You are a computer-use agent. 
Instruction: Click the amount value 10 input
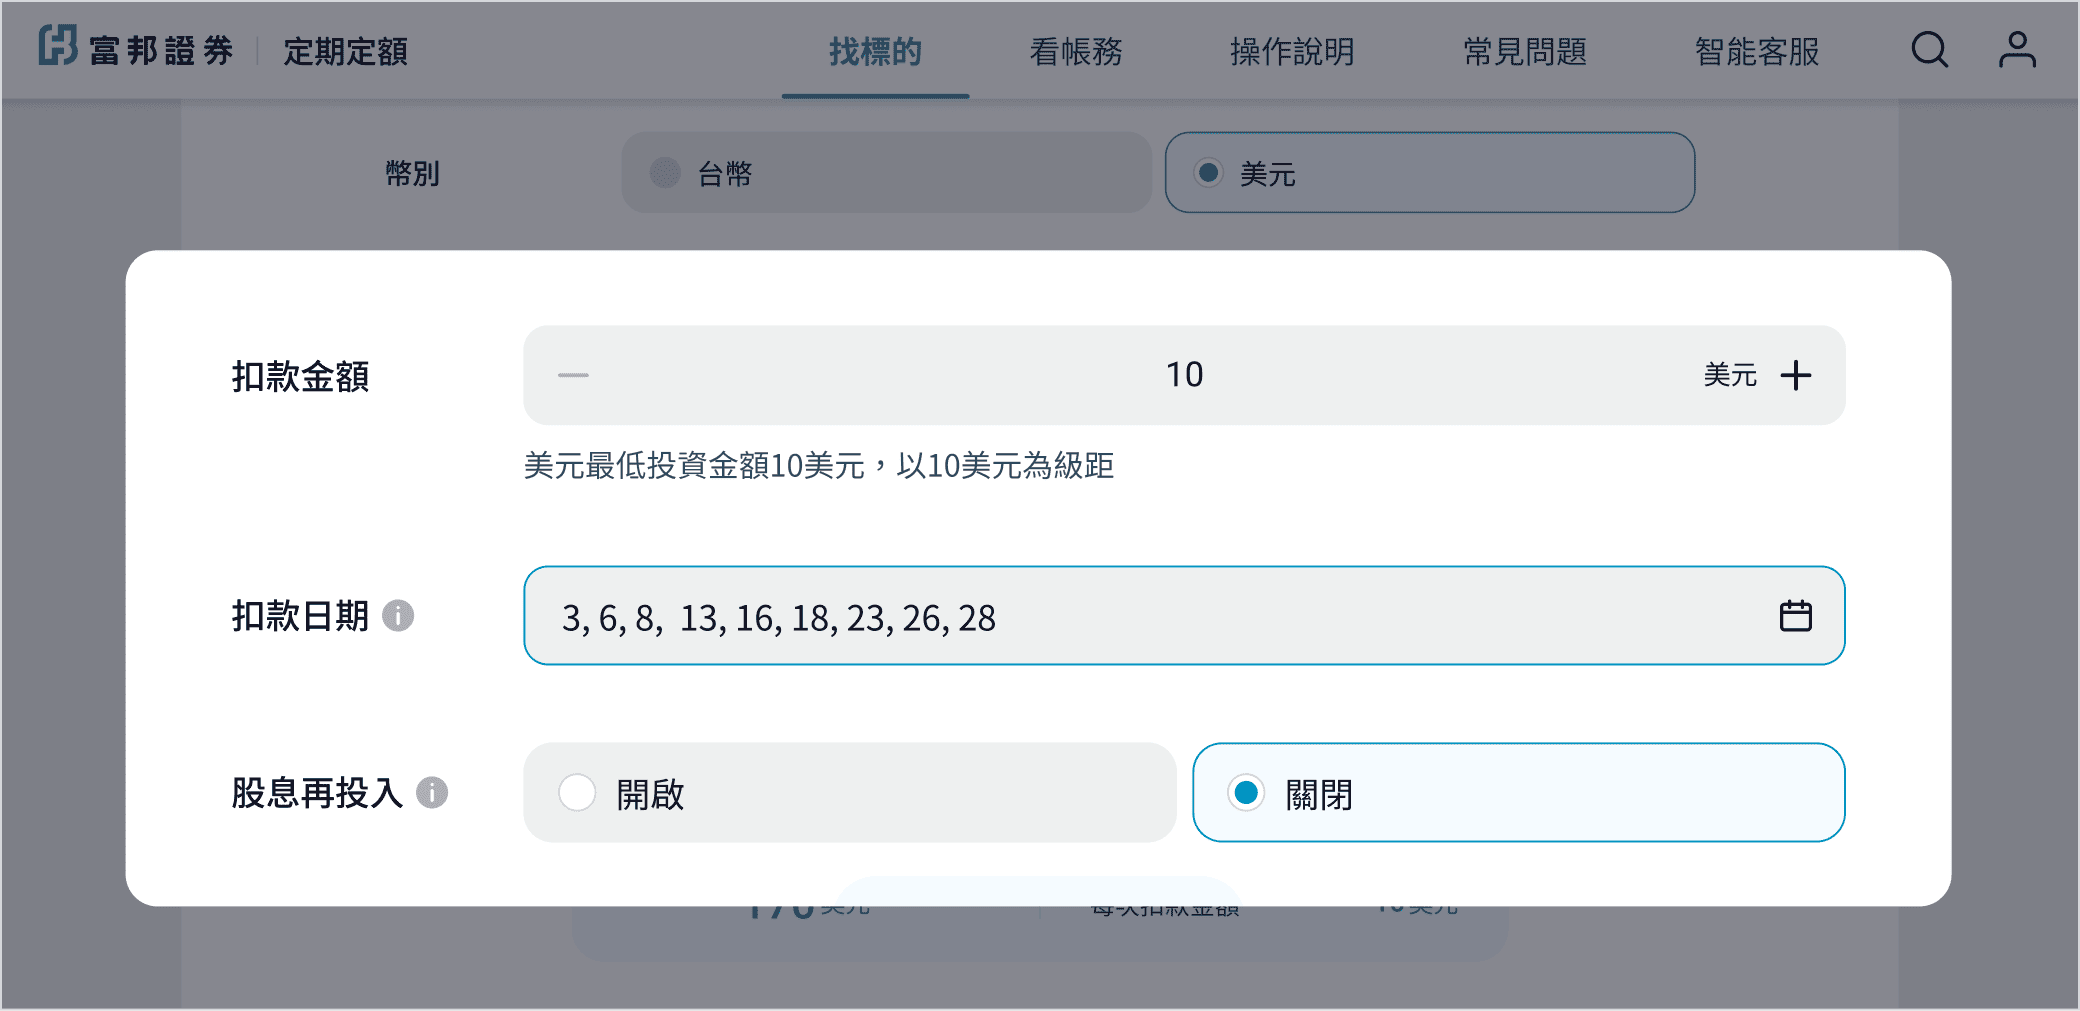click(x=1184, y=375)
